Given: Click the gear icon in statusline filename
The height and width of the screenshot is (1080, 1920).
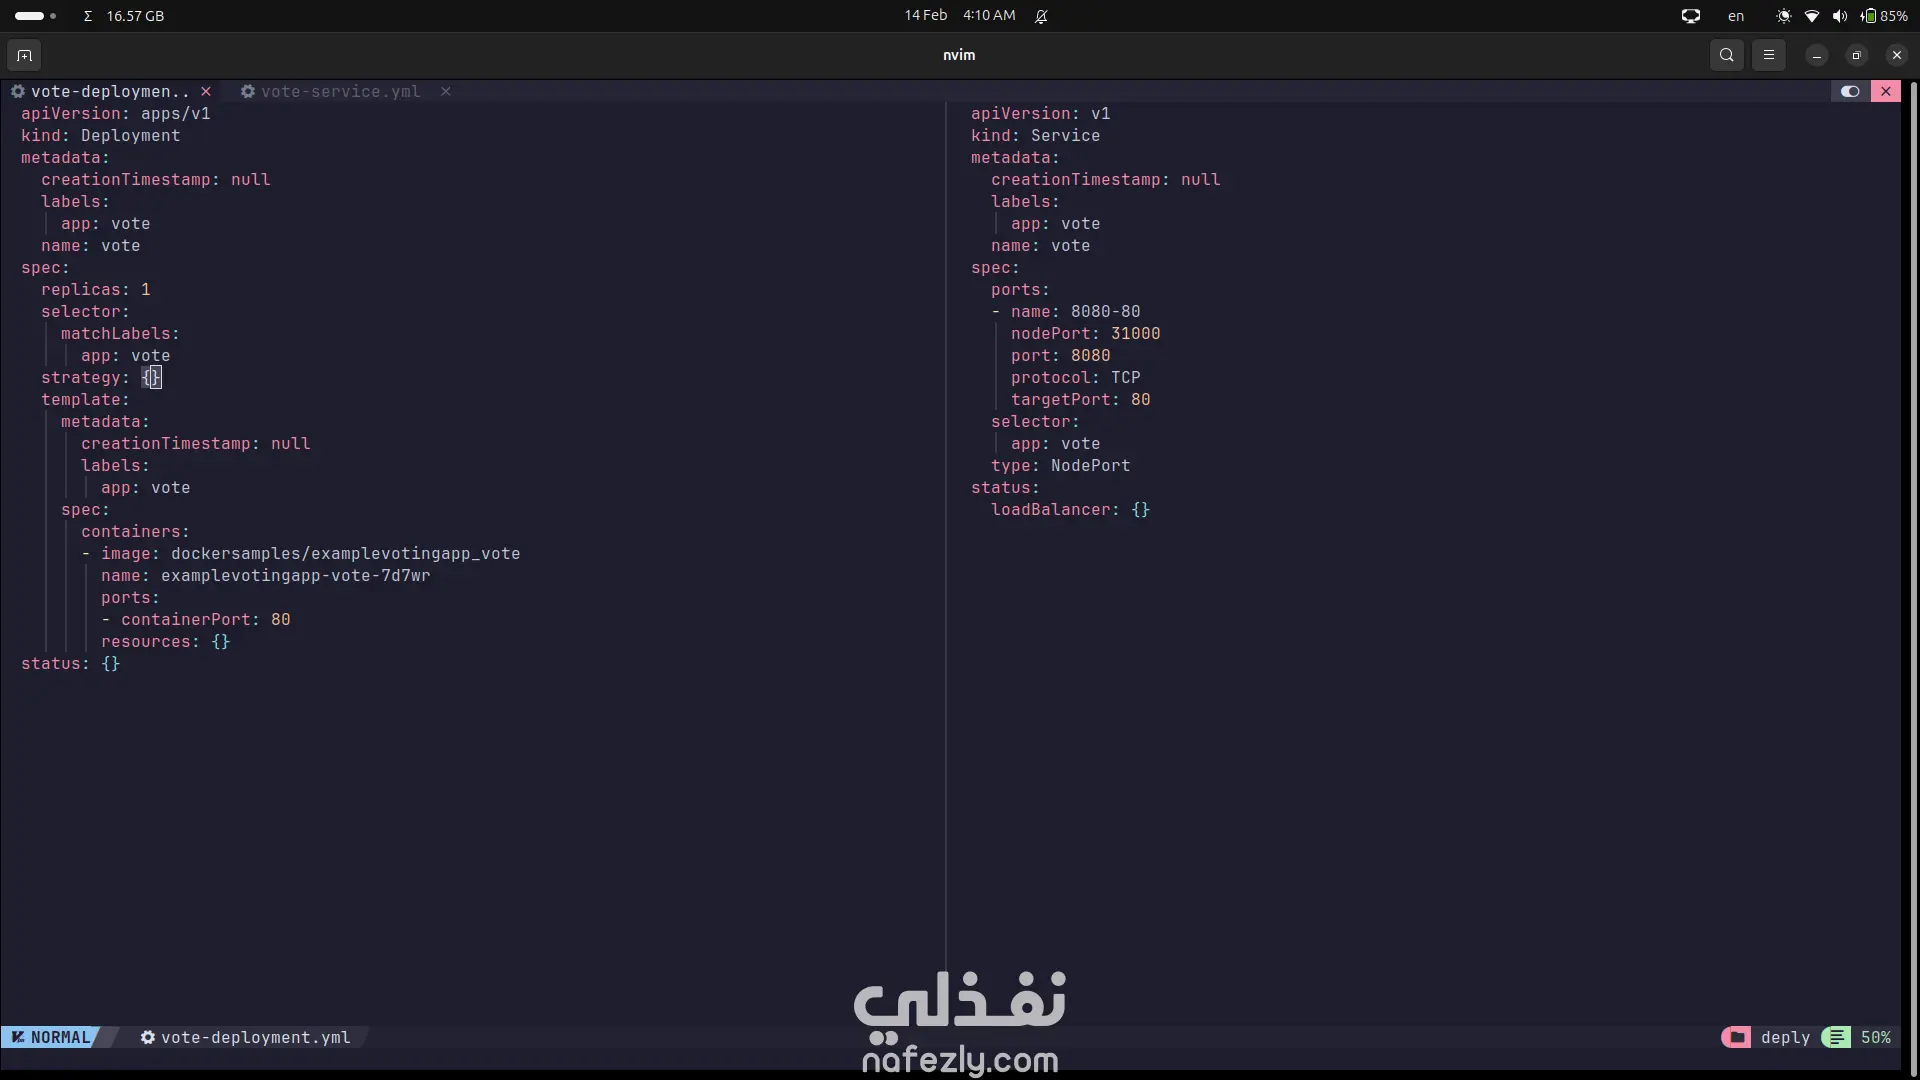Looking at the screenshot, I should (148, 1037).
